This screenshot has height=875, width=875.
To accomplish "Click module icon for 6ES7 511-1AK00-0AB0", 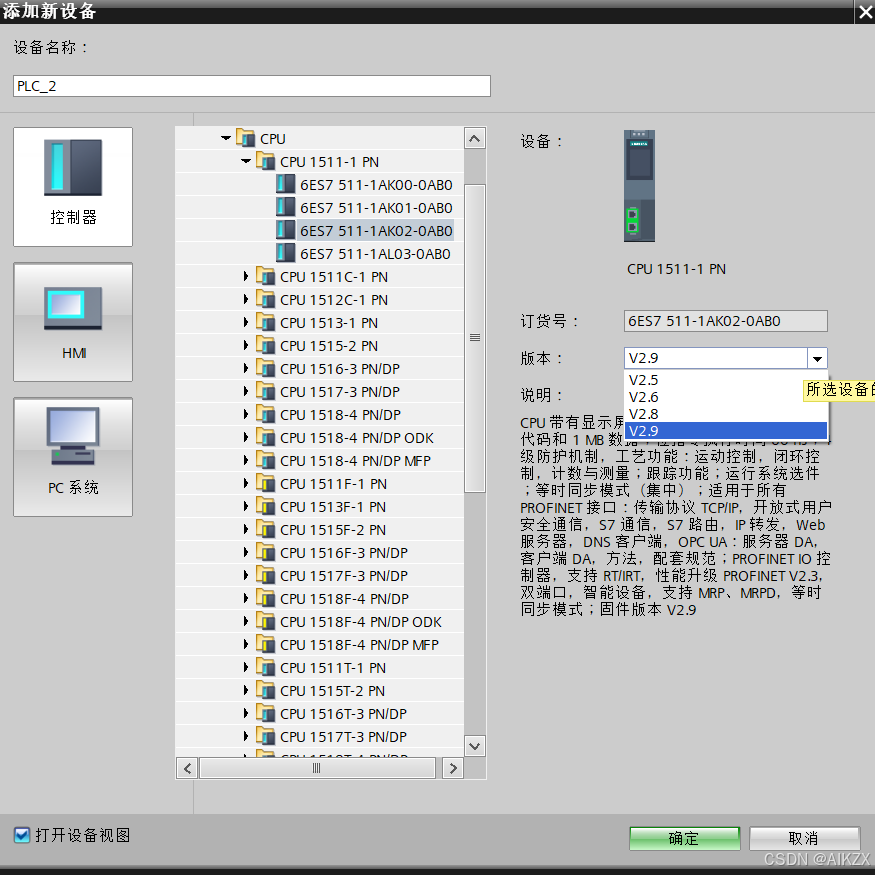I will pos(286,184).
